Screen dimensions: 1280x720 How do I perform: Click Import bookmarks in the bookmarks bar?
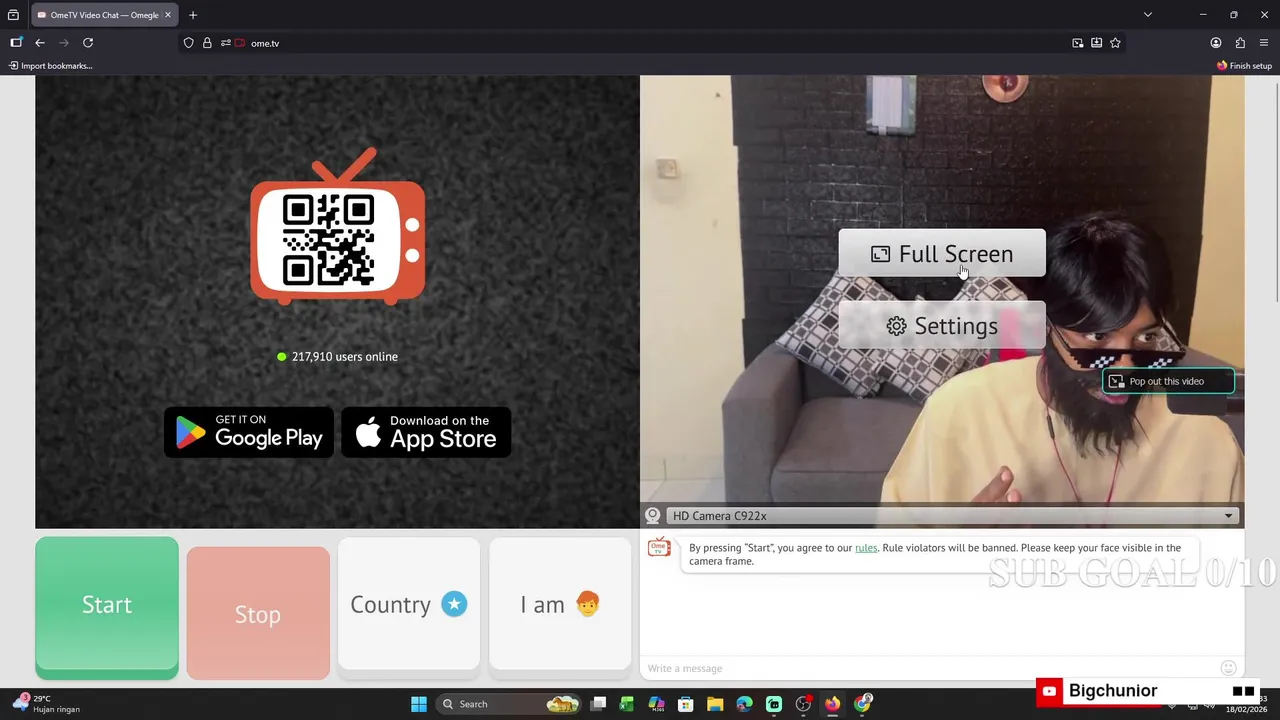tap(50, 66)
